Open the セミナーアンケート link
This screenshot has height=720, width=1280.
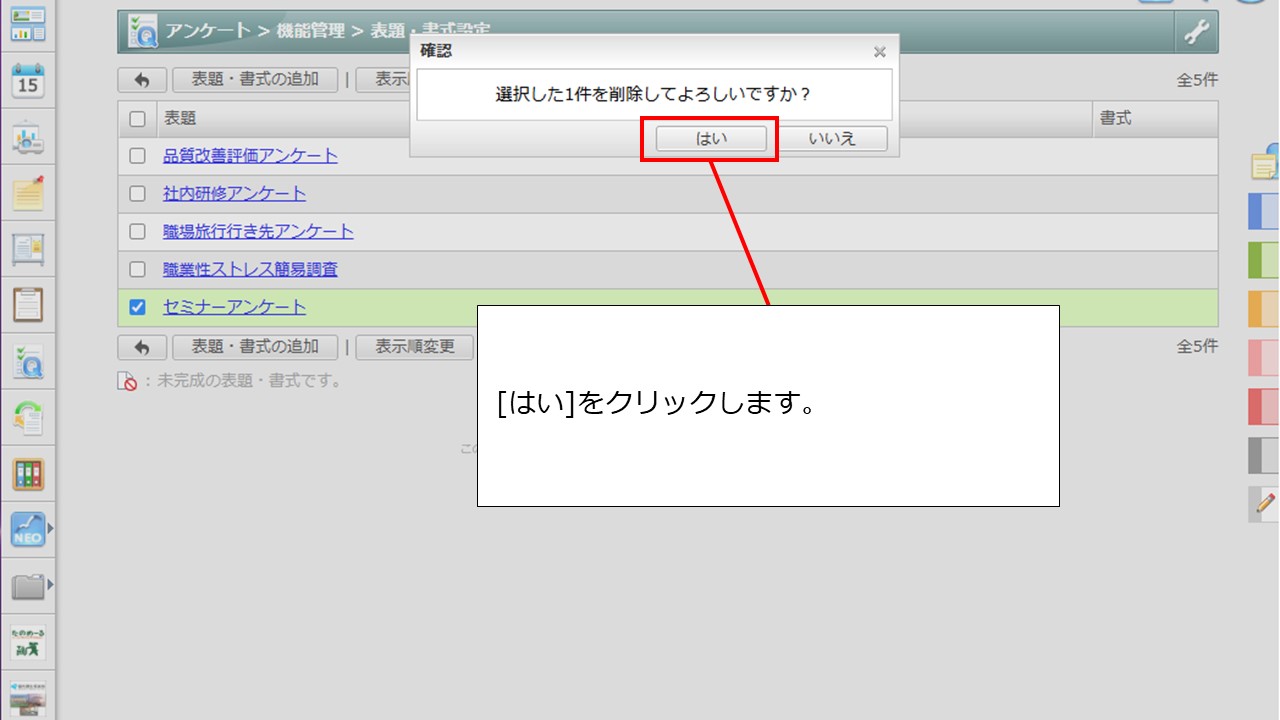pyautogui.click(x=234, y=307)
